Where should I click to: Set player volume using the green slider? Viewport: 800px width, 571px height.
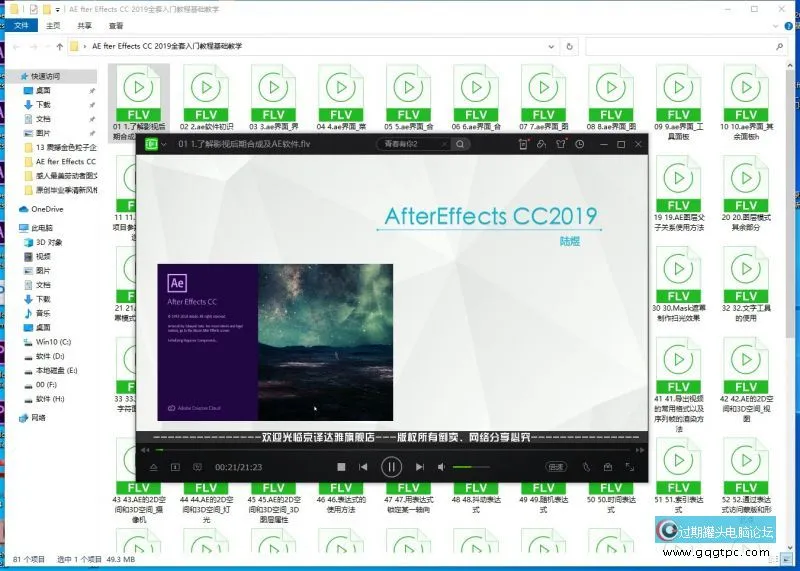(470, 467)
